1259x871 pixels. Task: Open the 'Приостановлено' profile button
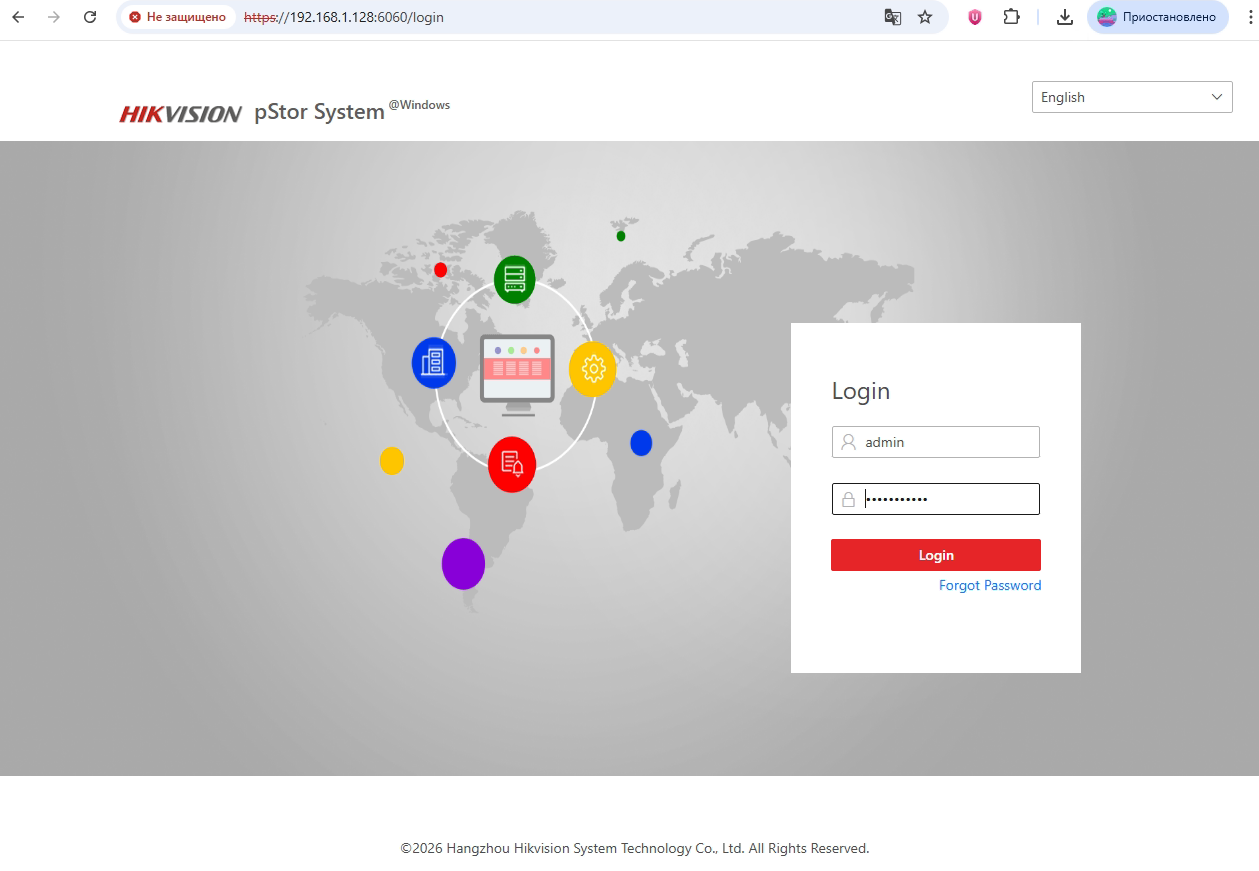(x=1157, y=17)
